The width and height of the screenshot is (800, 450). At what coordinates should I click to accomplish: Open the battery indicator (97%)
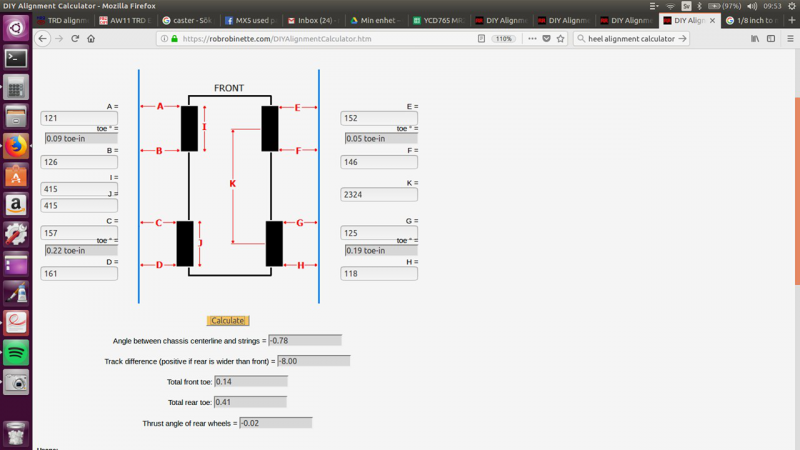point(724,6)
